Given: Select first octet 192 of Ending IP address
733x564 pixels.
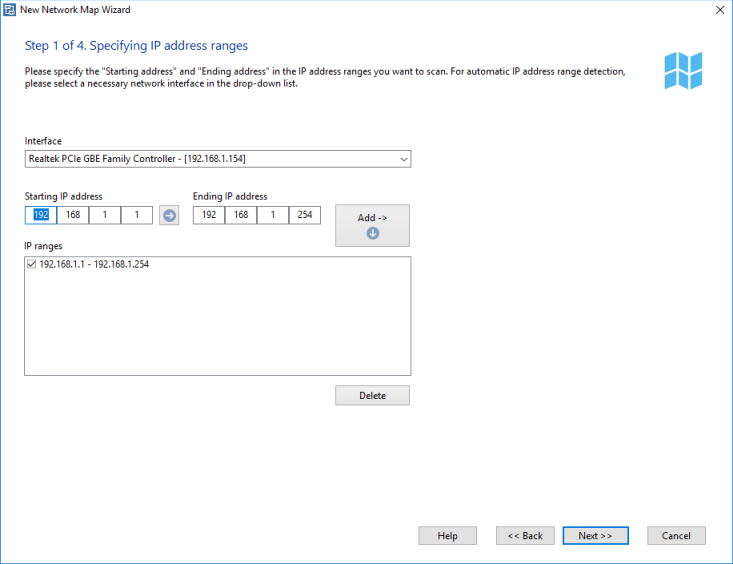Looking at the screenshot, I should pos(209,215).
